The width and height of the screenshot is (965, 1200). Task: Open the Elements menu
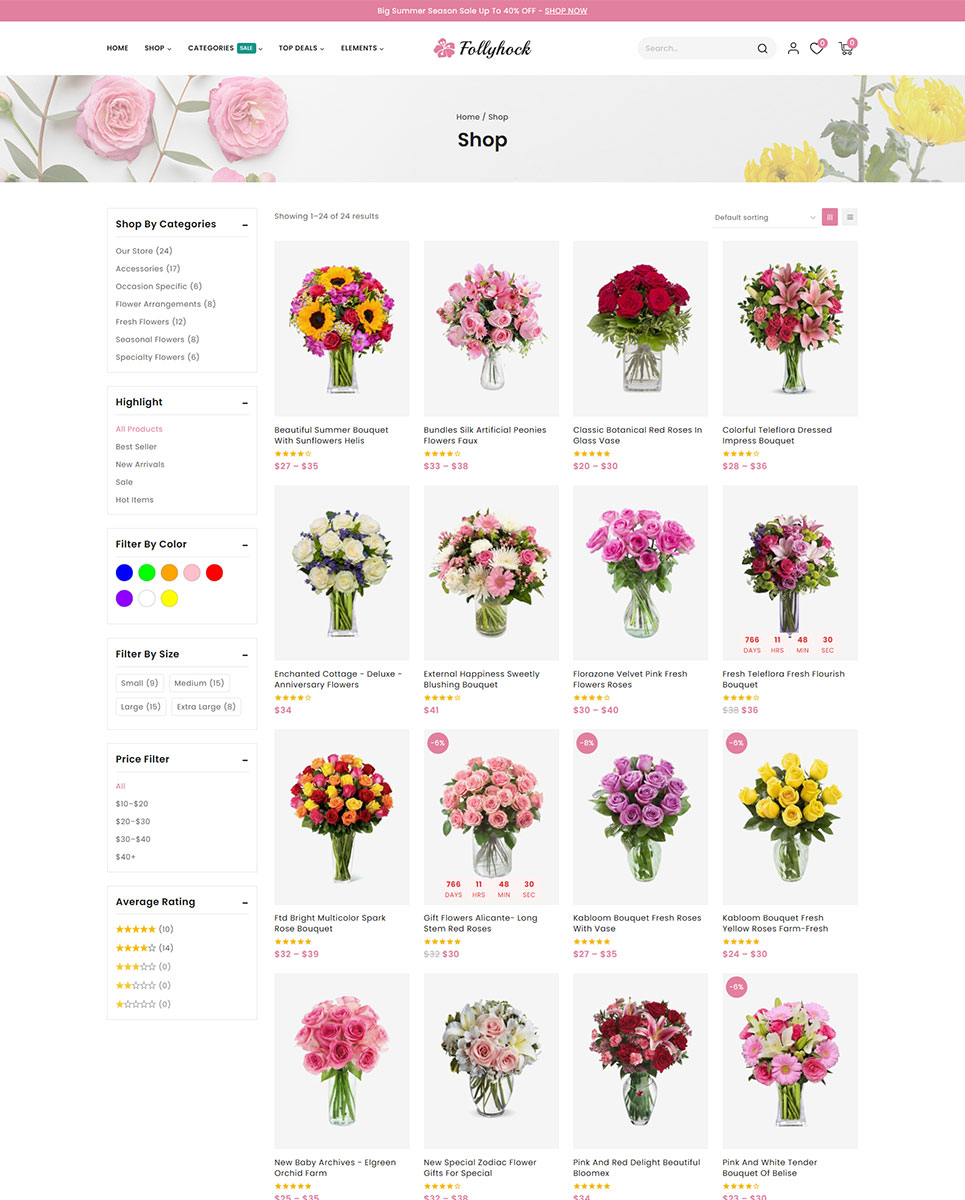(362, 48)
